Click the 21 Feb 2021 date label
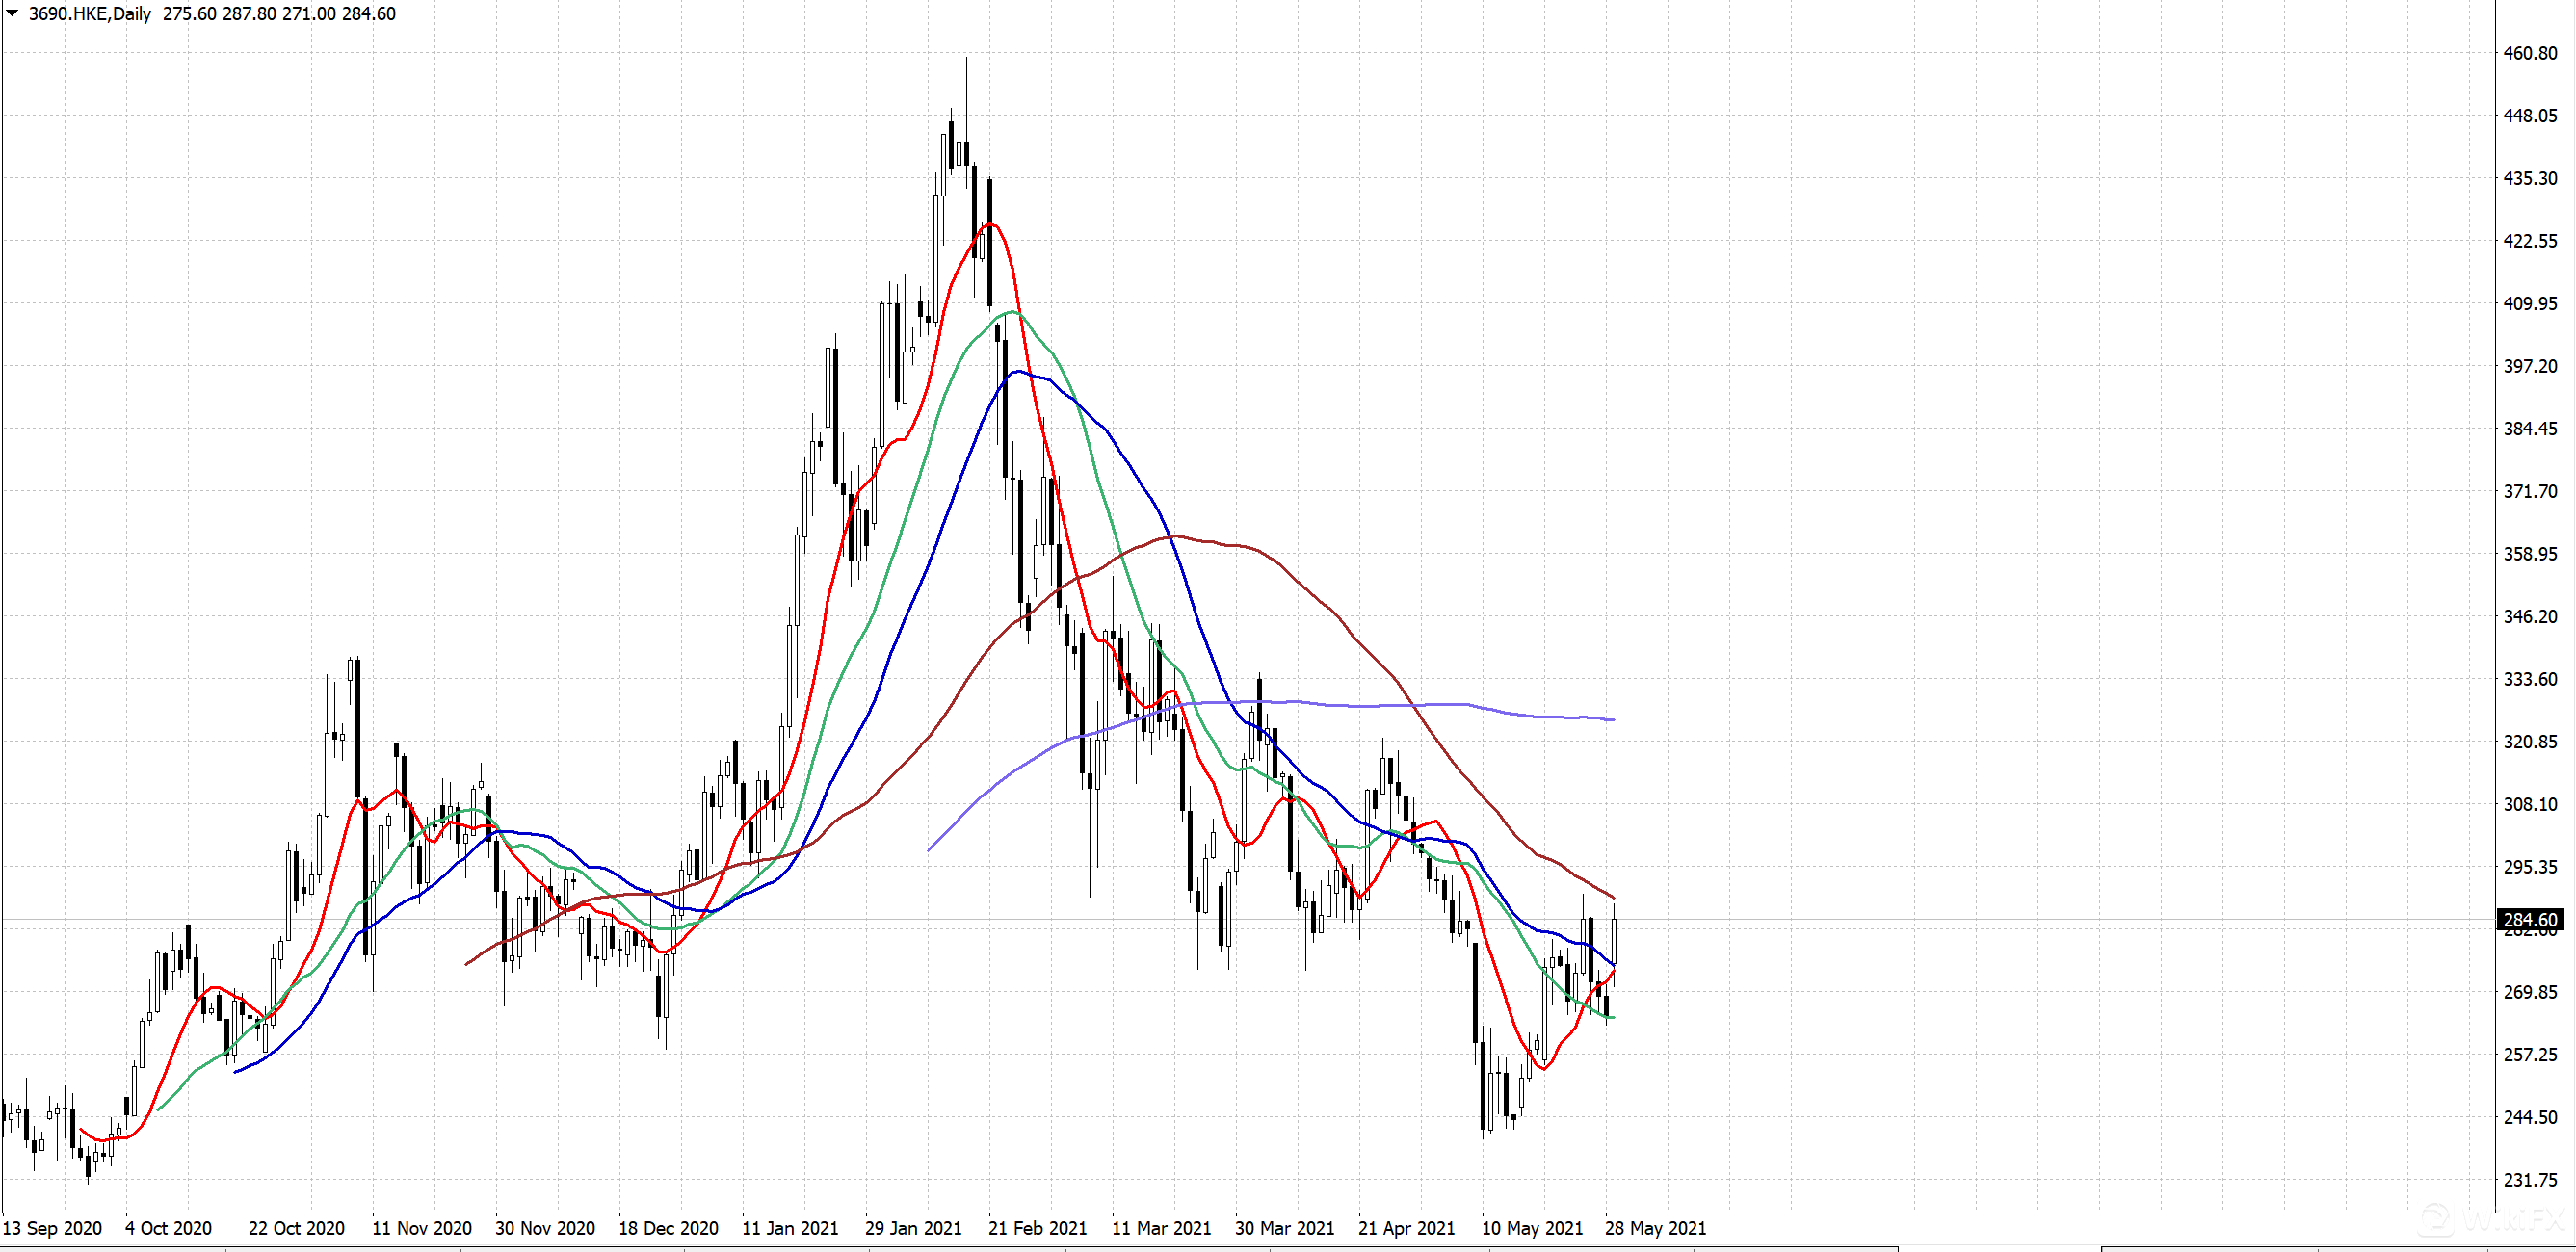Viewport: 2576px width, 1252px height. [x=1037, y=1228]
